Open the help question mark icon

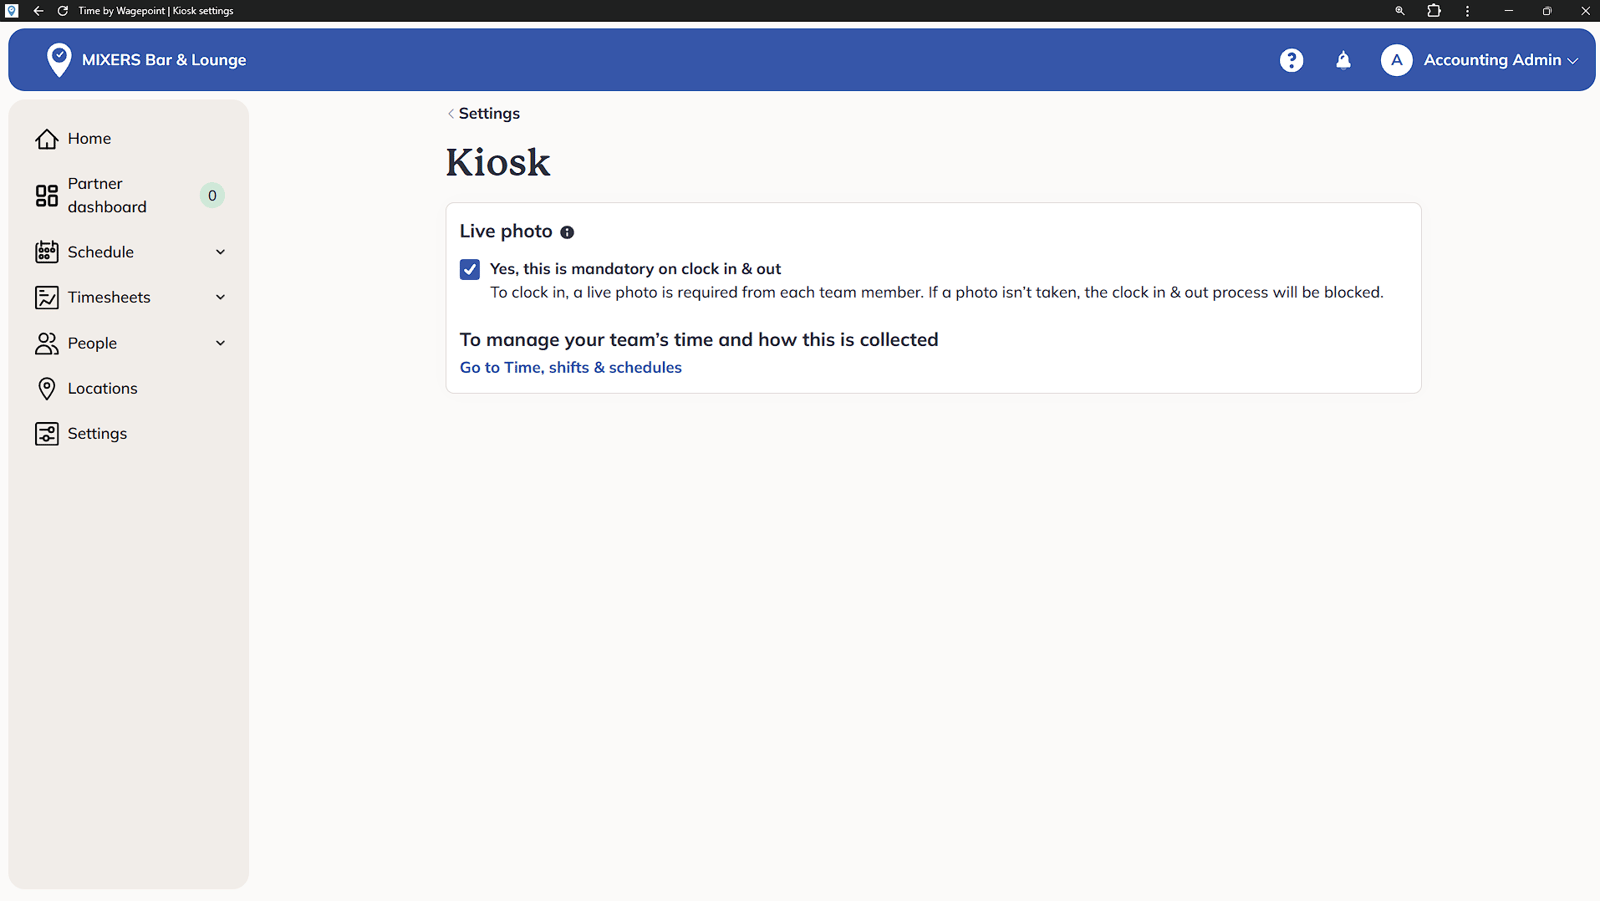pyautogui.click(x=1291, y=60)
